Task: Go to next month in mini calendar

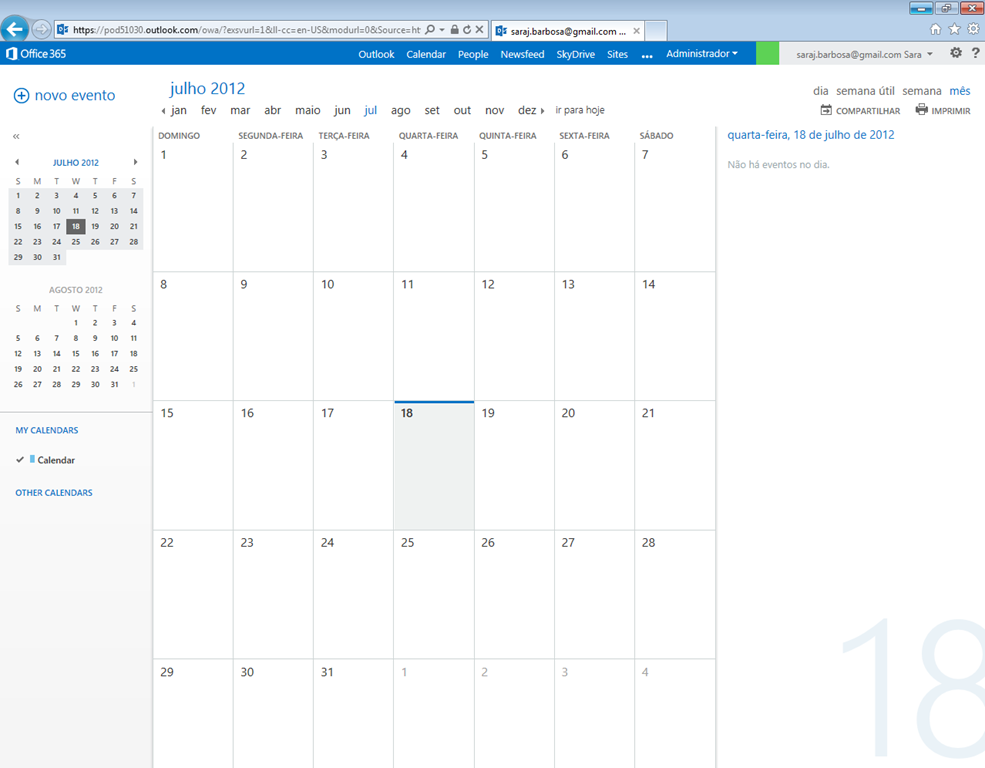Action: click(x=135, y=162)
